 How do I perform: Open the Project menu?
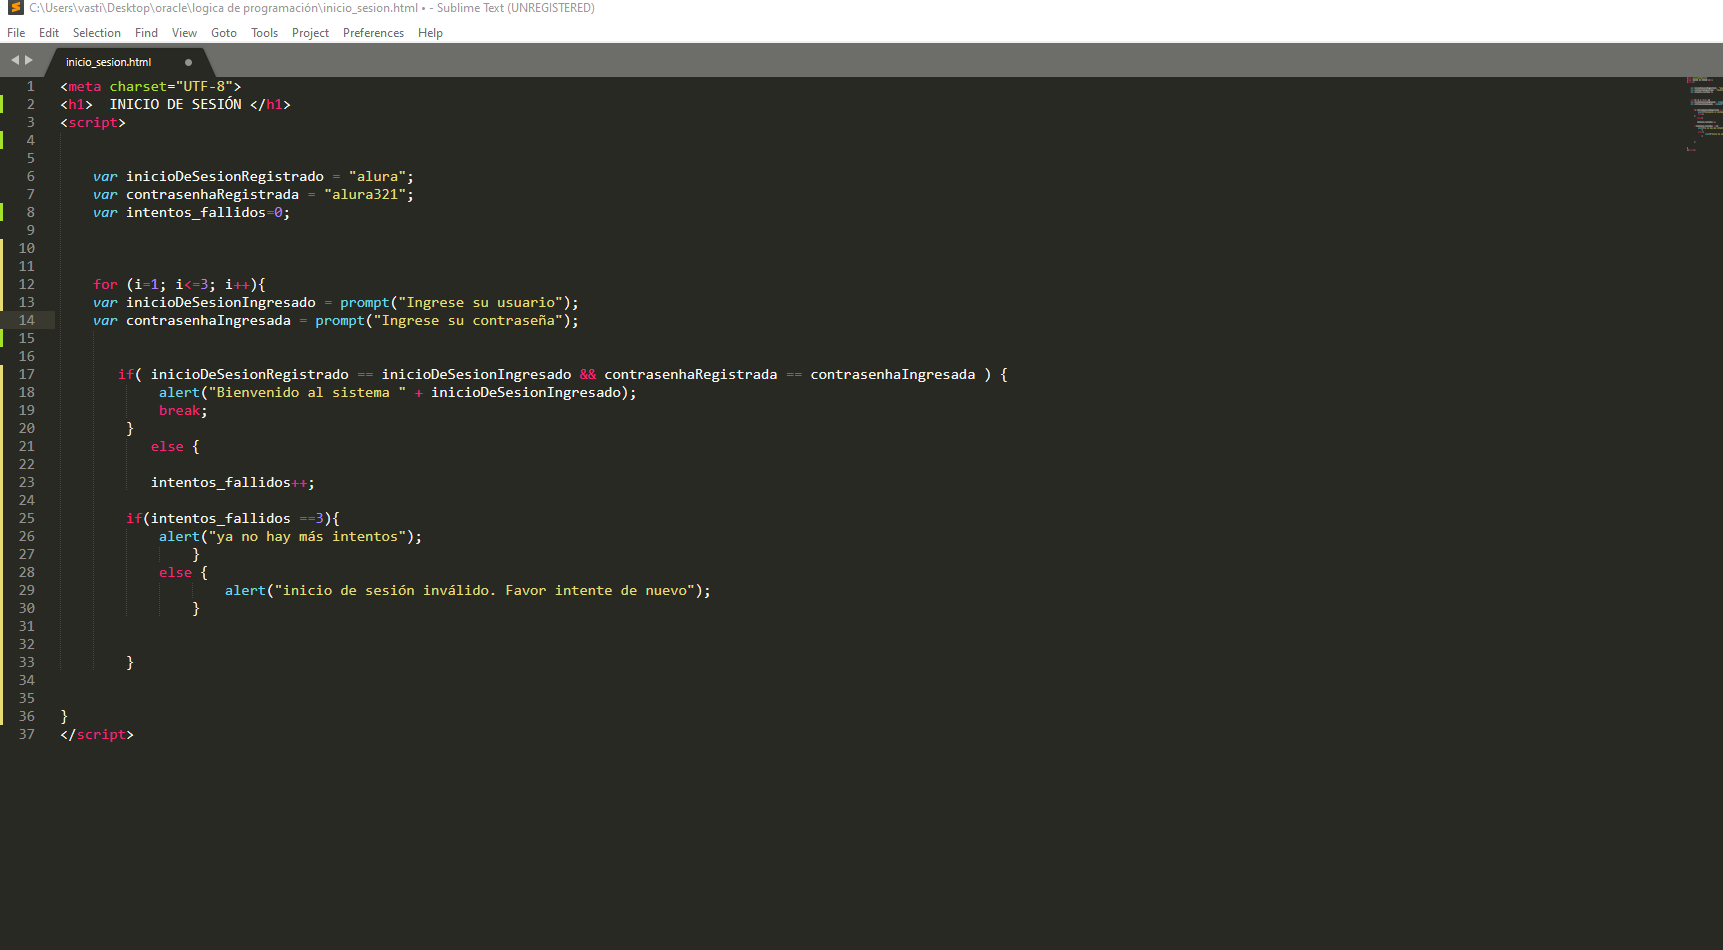click(310, 33)
